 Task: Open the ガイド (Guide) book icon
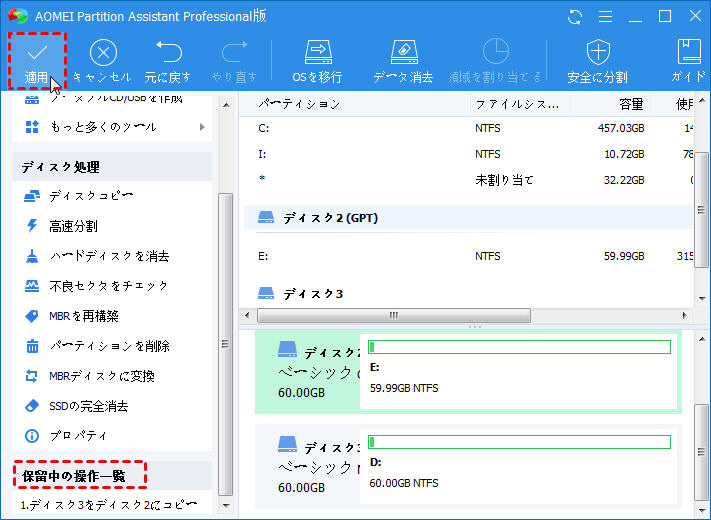[x=689, y=51]
